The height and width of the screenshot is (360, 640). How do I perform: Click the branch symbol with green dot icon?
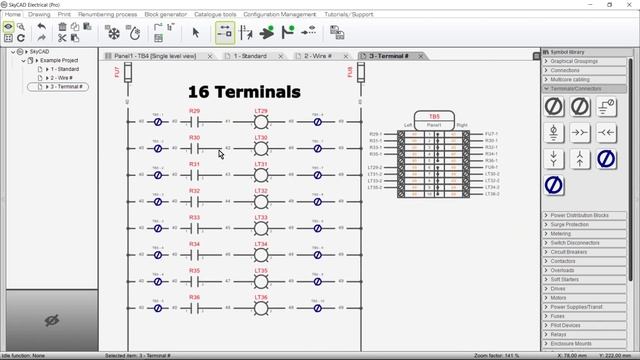288,33
